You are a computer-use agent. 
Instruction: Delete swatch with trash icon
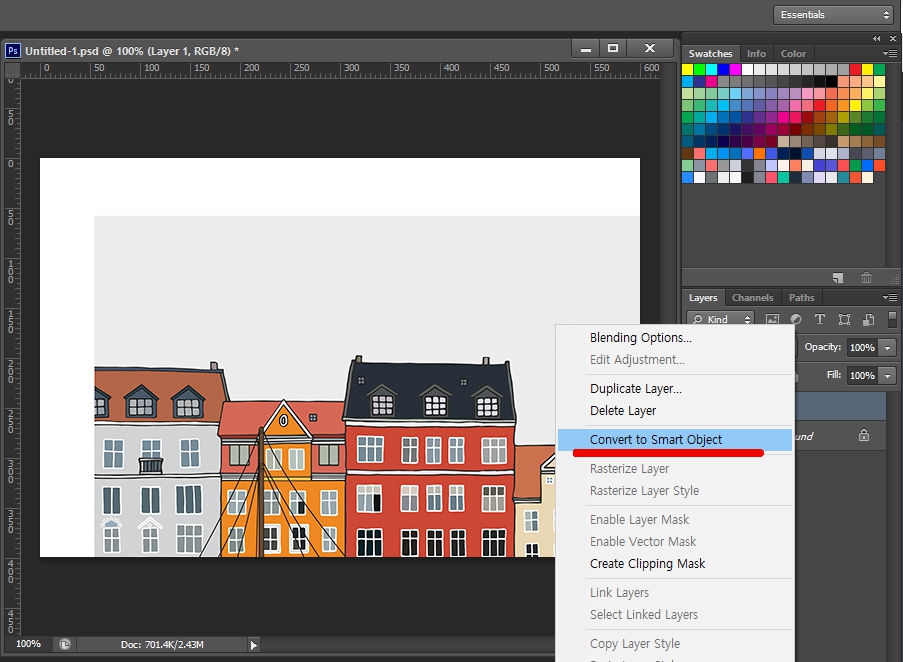coord(866,278)
